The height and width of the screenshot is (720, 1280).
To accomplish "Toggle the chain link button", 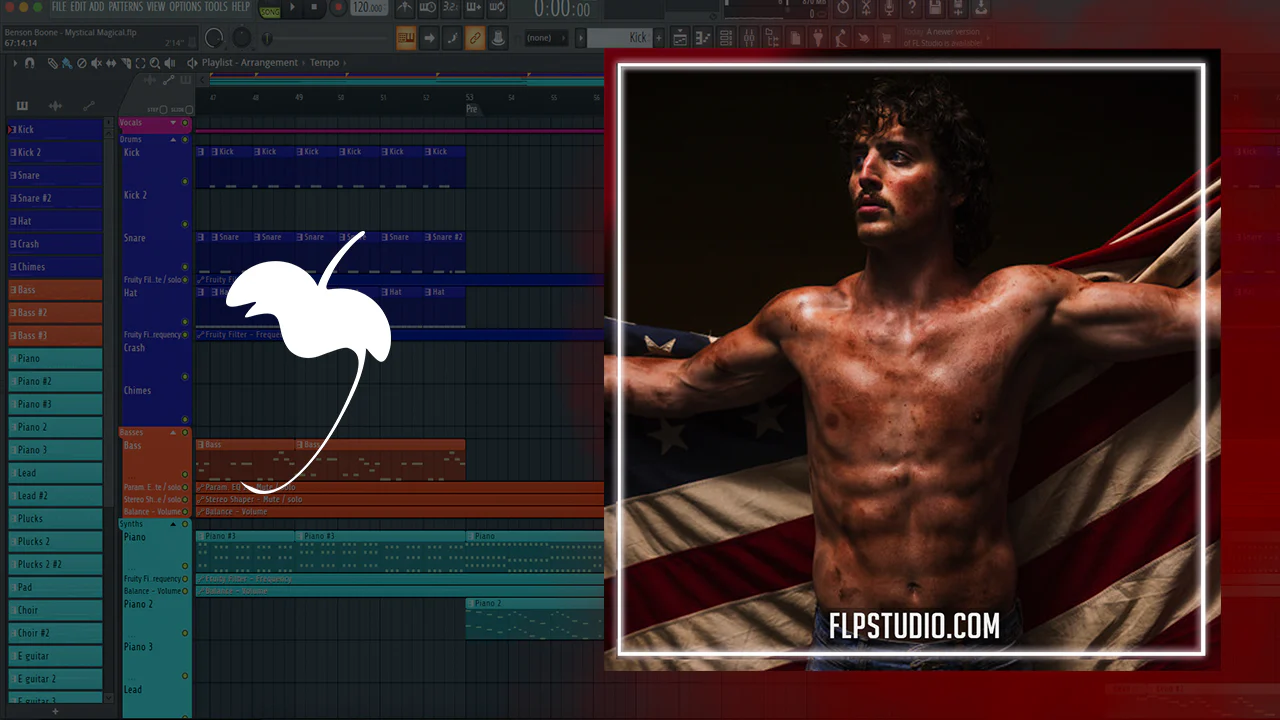I will coord(475,38).
